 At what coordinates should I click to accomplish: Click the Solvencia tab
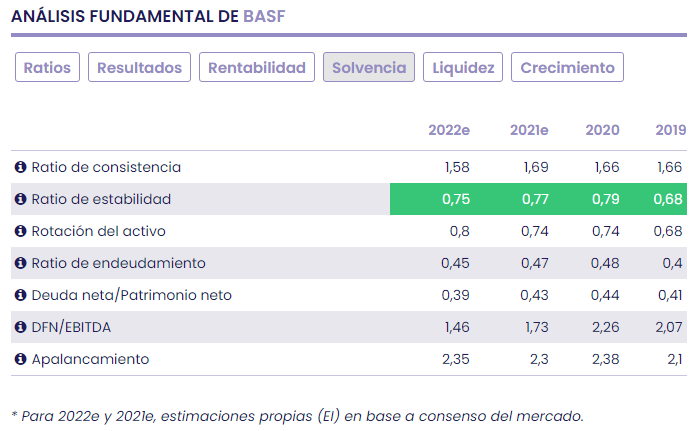pyautogui.click(x=369, y=68)
